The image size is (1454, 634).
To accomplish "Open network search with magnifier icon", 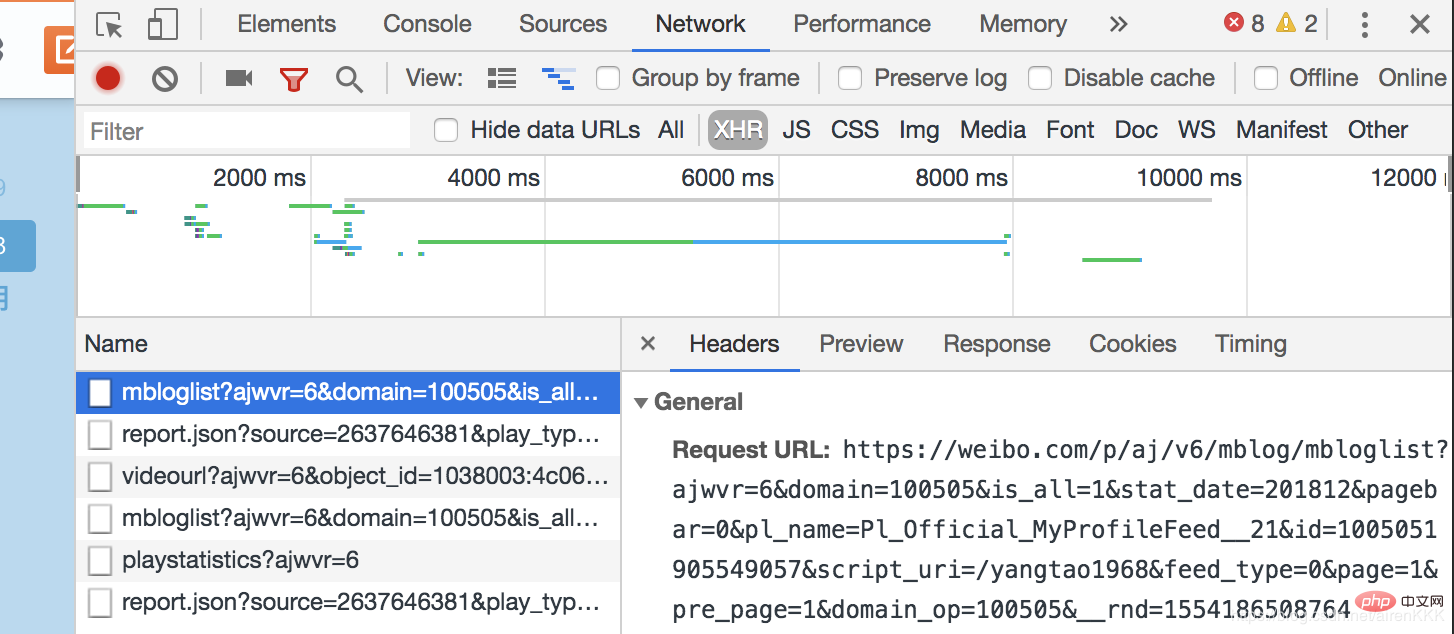I will coord(349,79).
